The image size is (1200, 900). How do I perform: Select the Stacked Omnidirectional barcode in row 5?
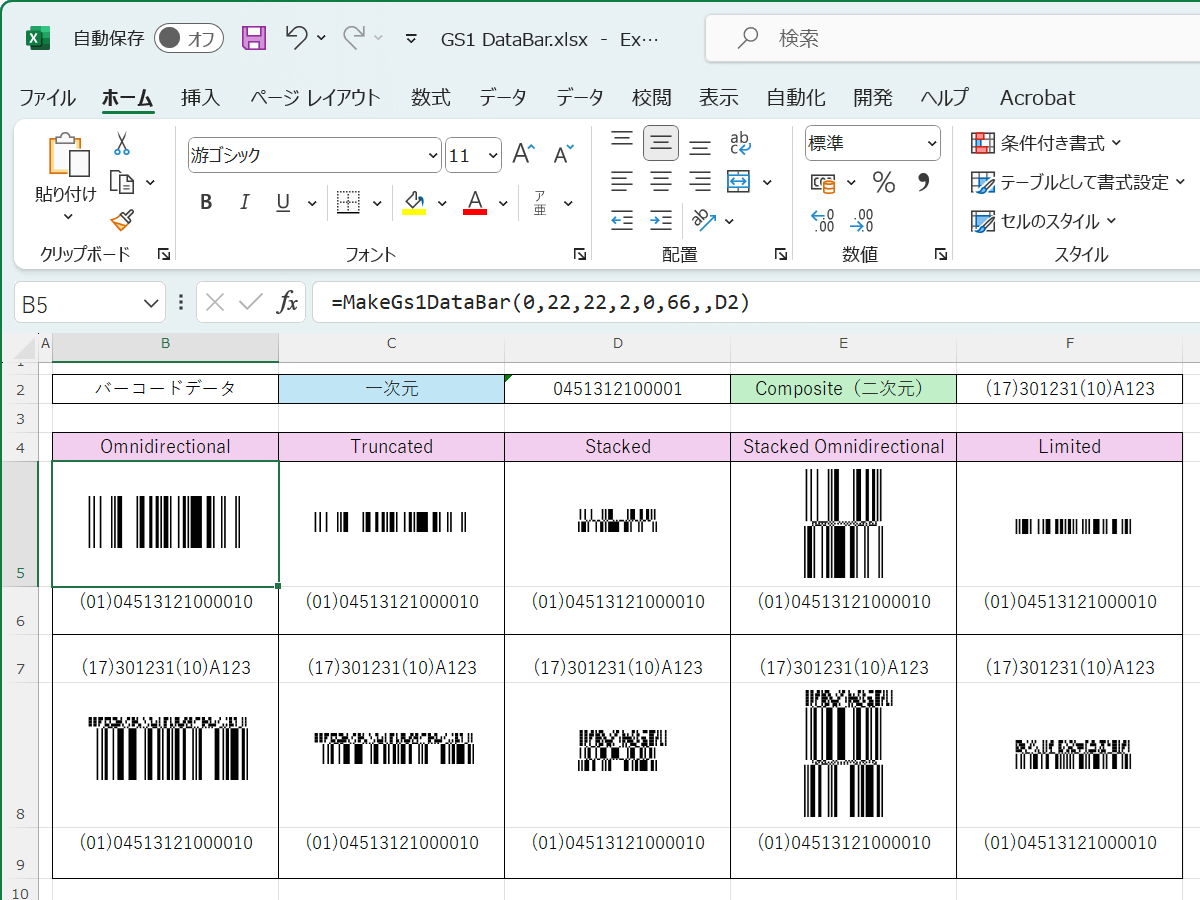(843, 524)
